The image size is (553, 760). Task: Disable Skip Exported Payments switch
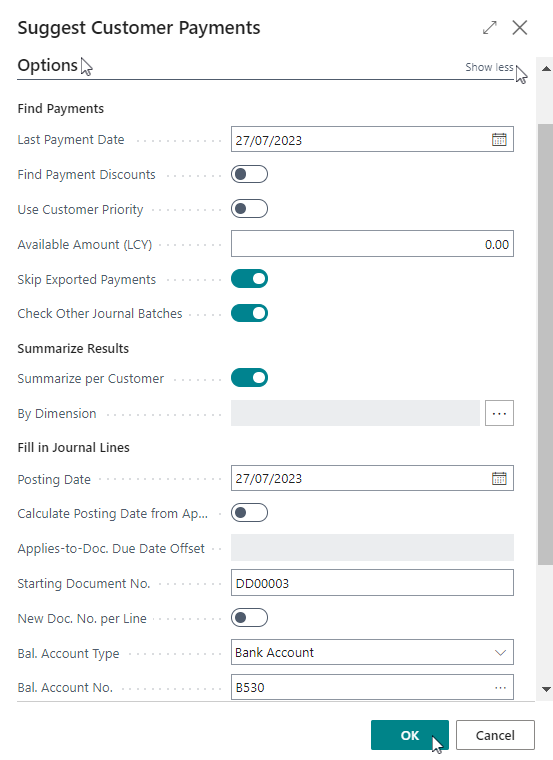(x=249, y=279)
